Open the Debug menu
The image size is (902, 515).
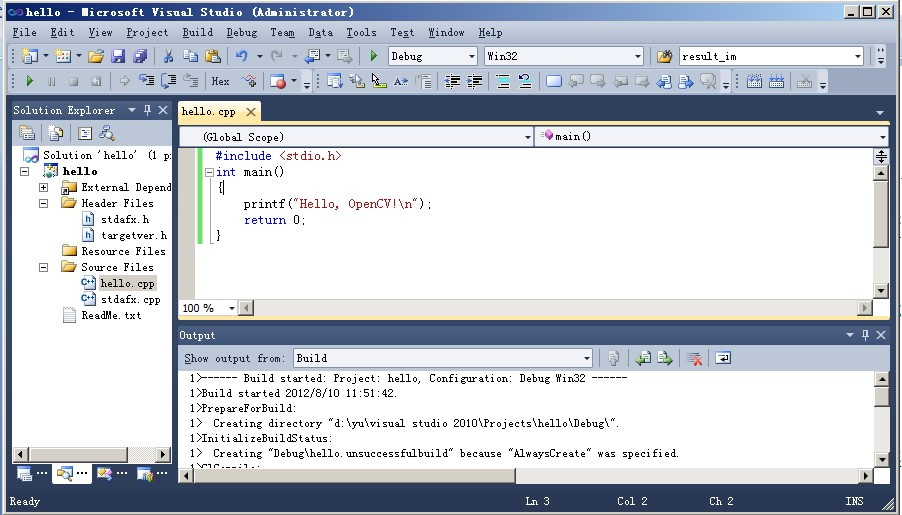pos(242,32)
